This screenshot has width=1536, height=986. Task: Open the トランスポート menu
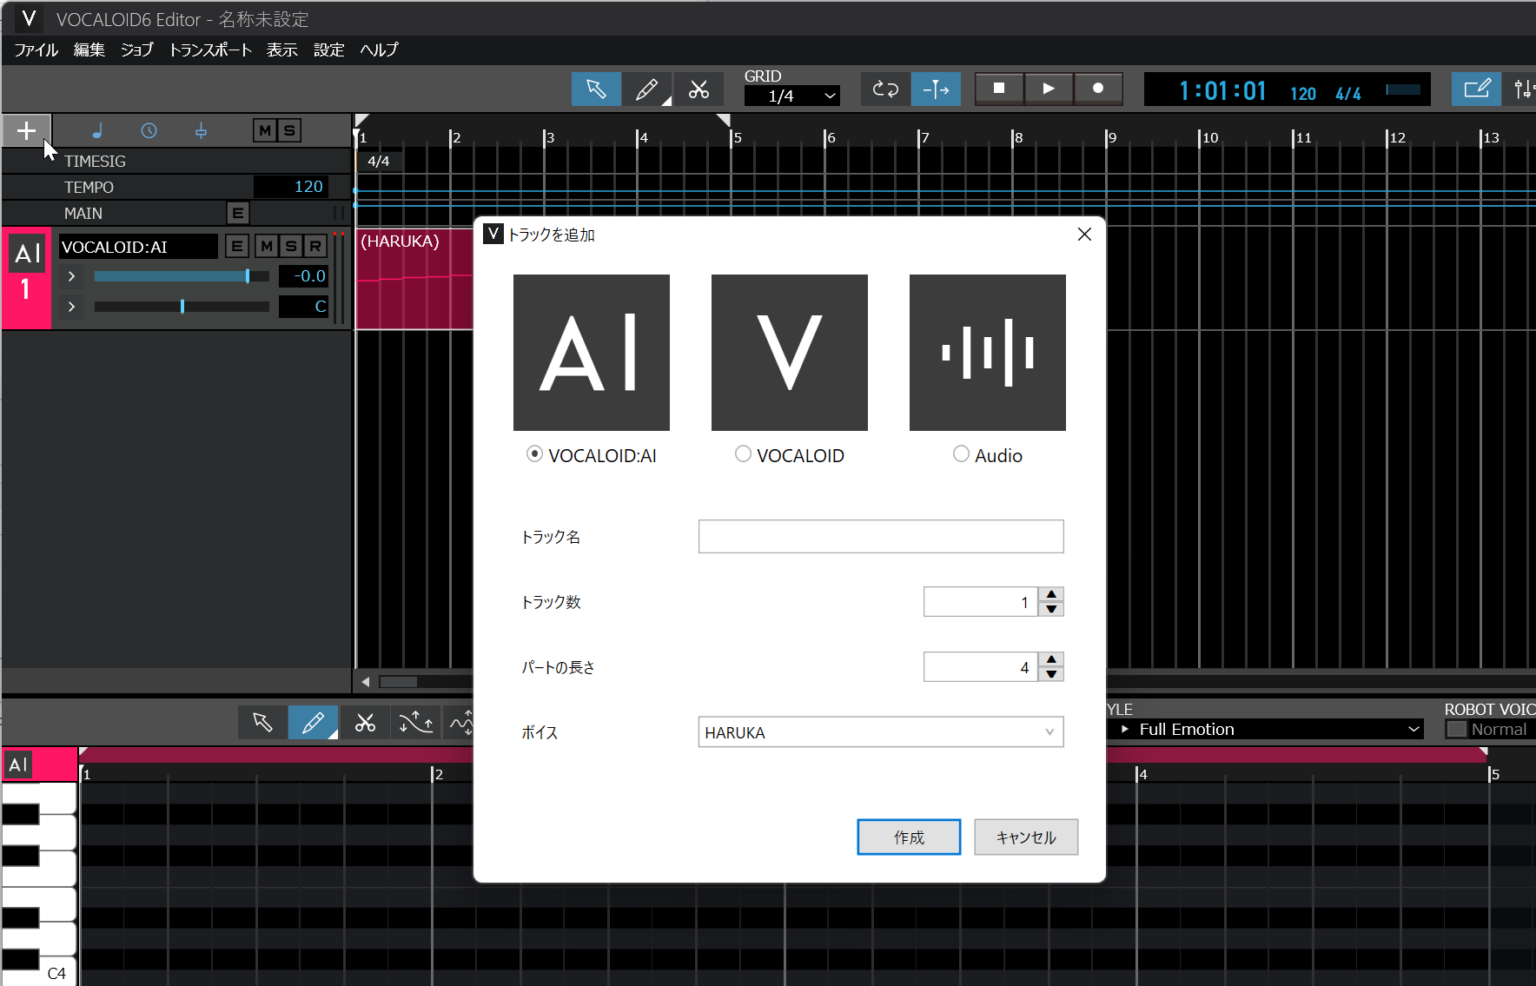[x=209, y=49]
